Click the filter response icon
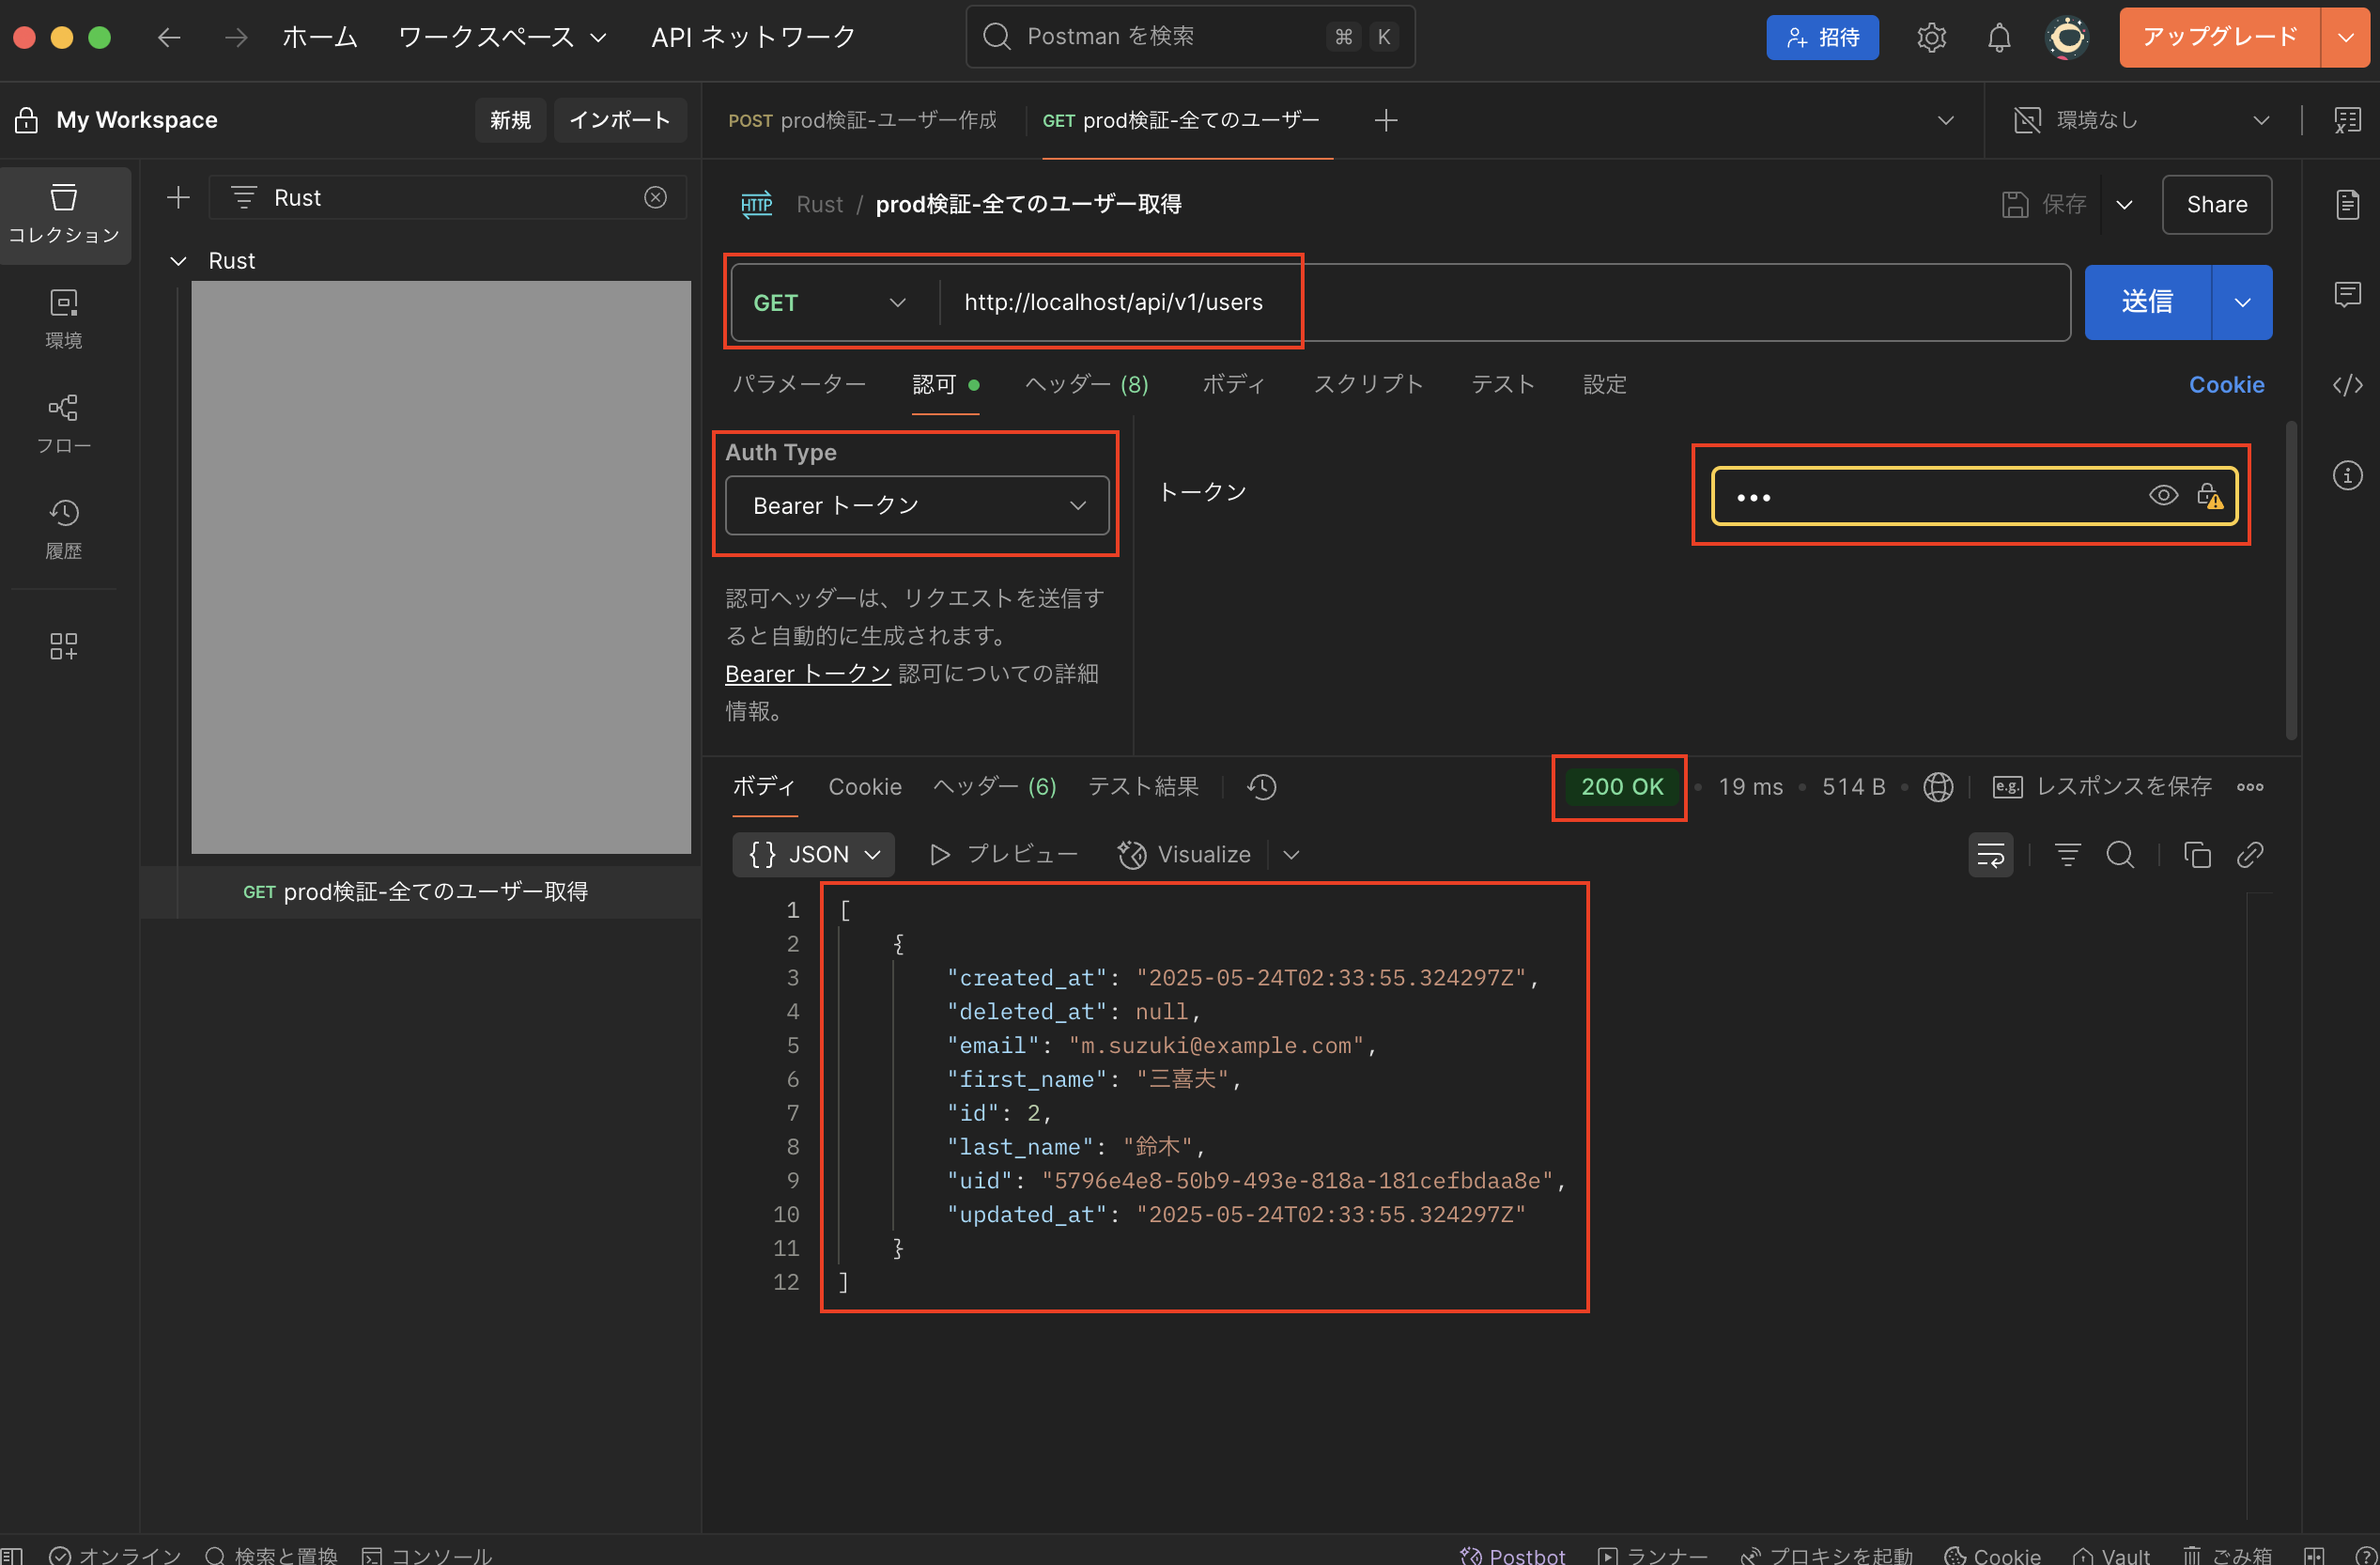The height and width of the screenshot is (1565, 2380). [2067, 854]
